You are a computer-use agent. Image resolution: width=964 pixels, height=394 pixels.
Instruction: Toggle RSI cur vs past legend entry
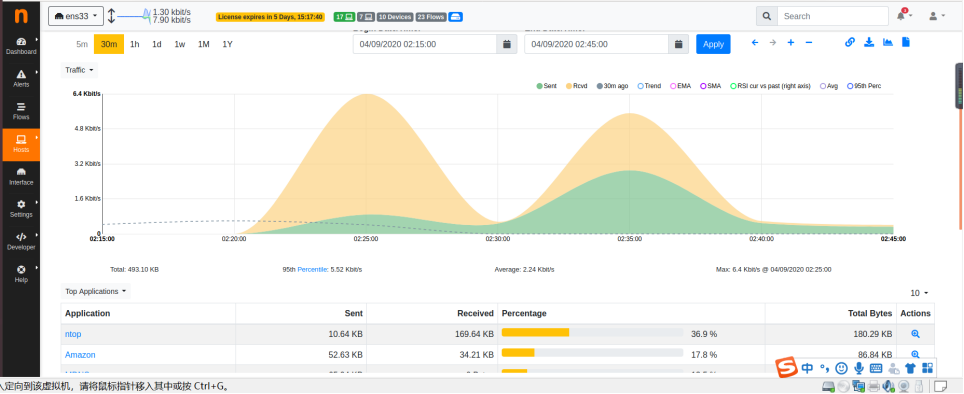pos(770,86)
